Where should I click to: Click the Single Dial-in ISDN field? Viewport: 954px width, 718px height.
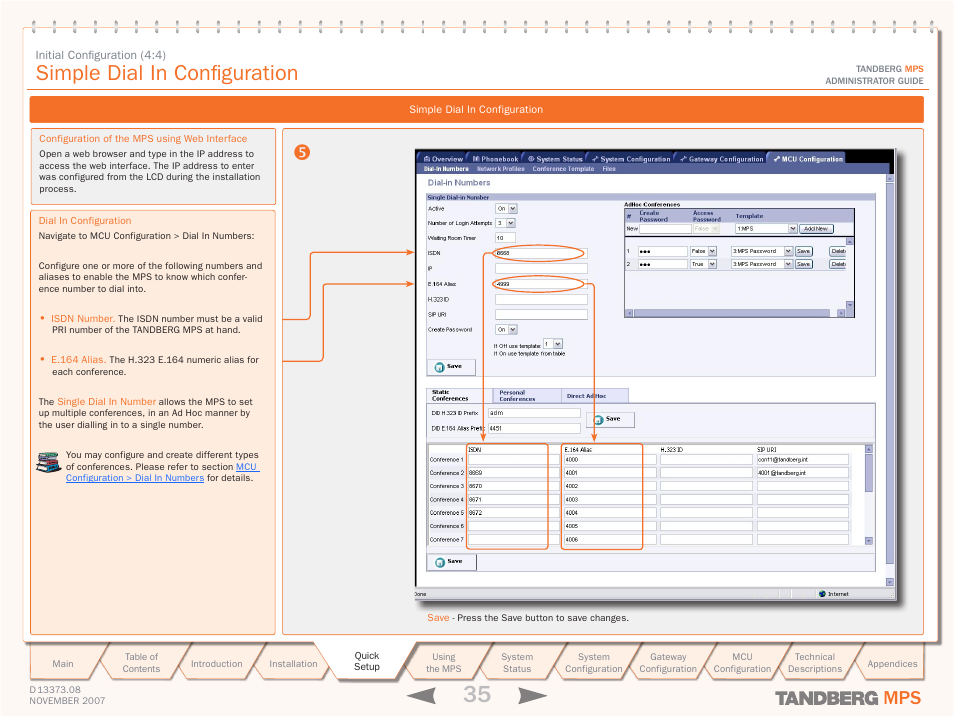click(541, 253)
